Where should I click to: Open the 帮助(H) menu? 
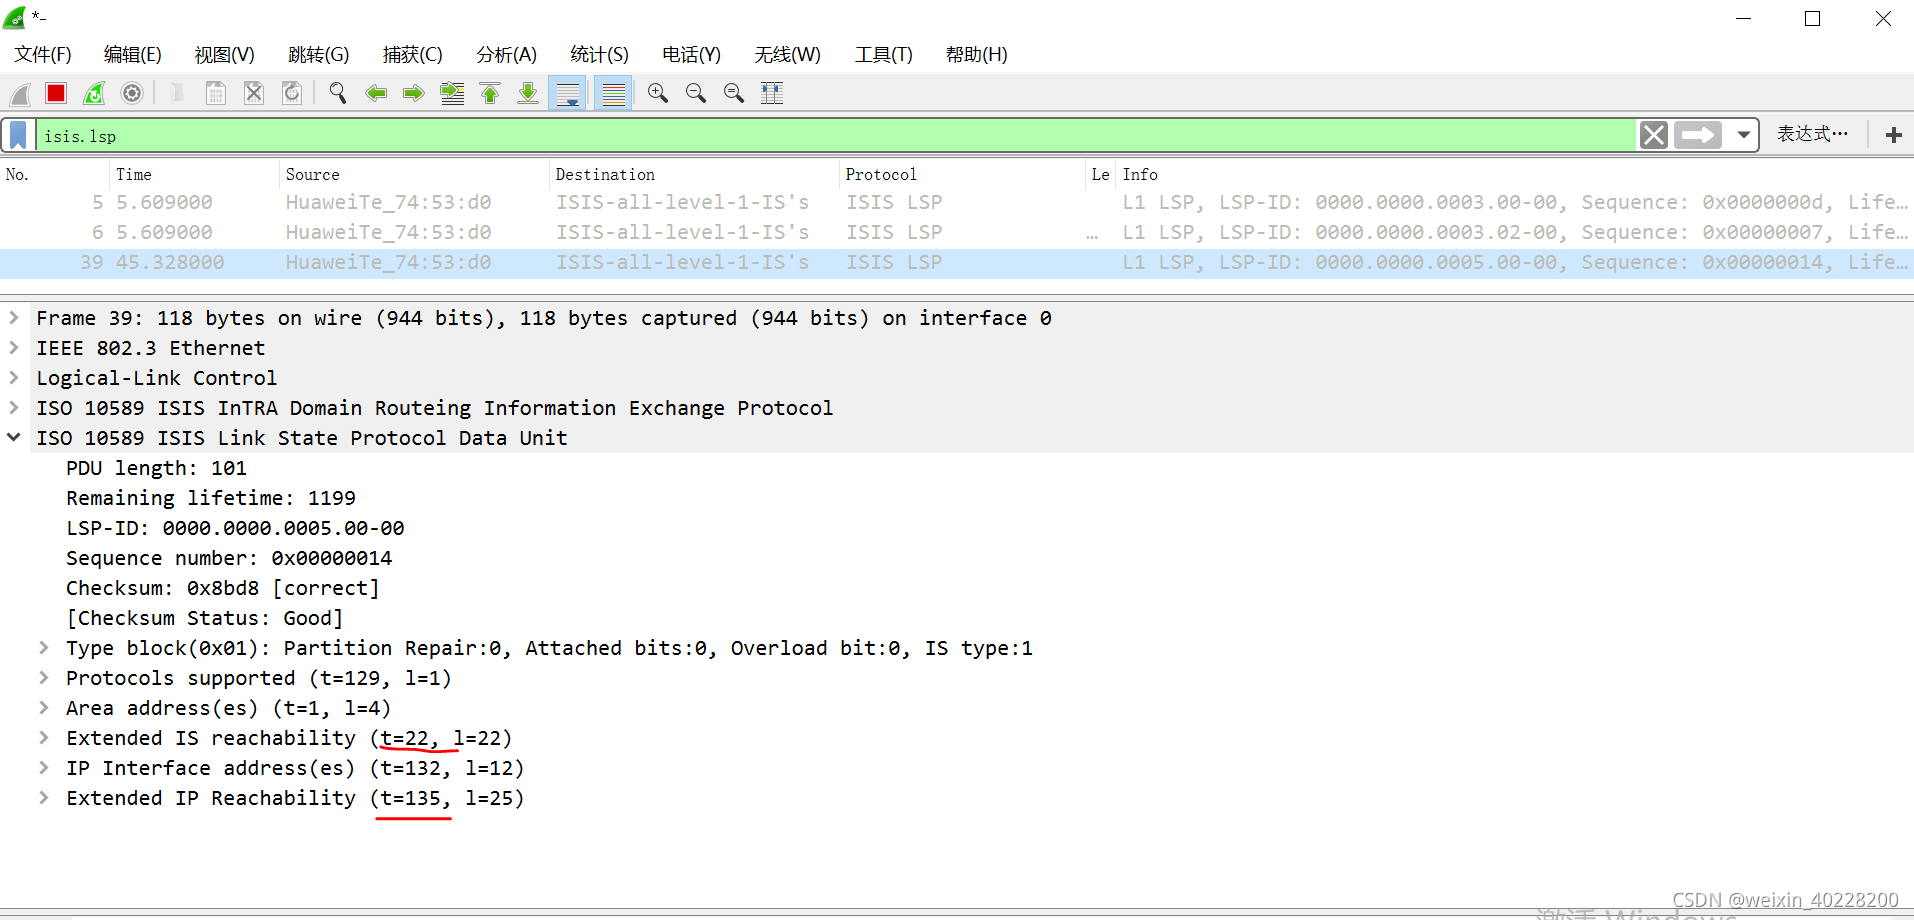tap(976, 55)
